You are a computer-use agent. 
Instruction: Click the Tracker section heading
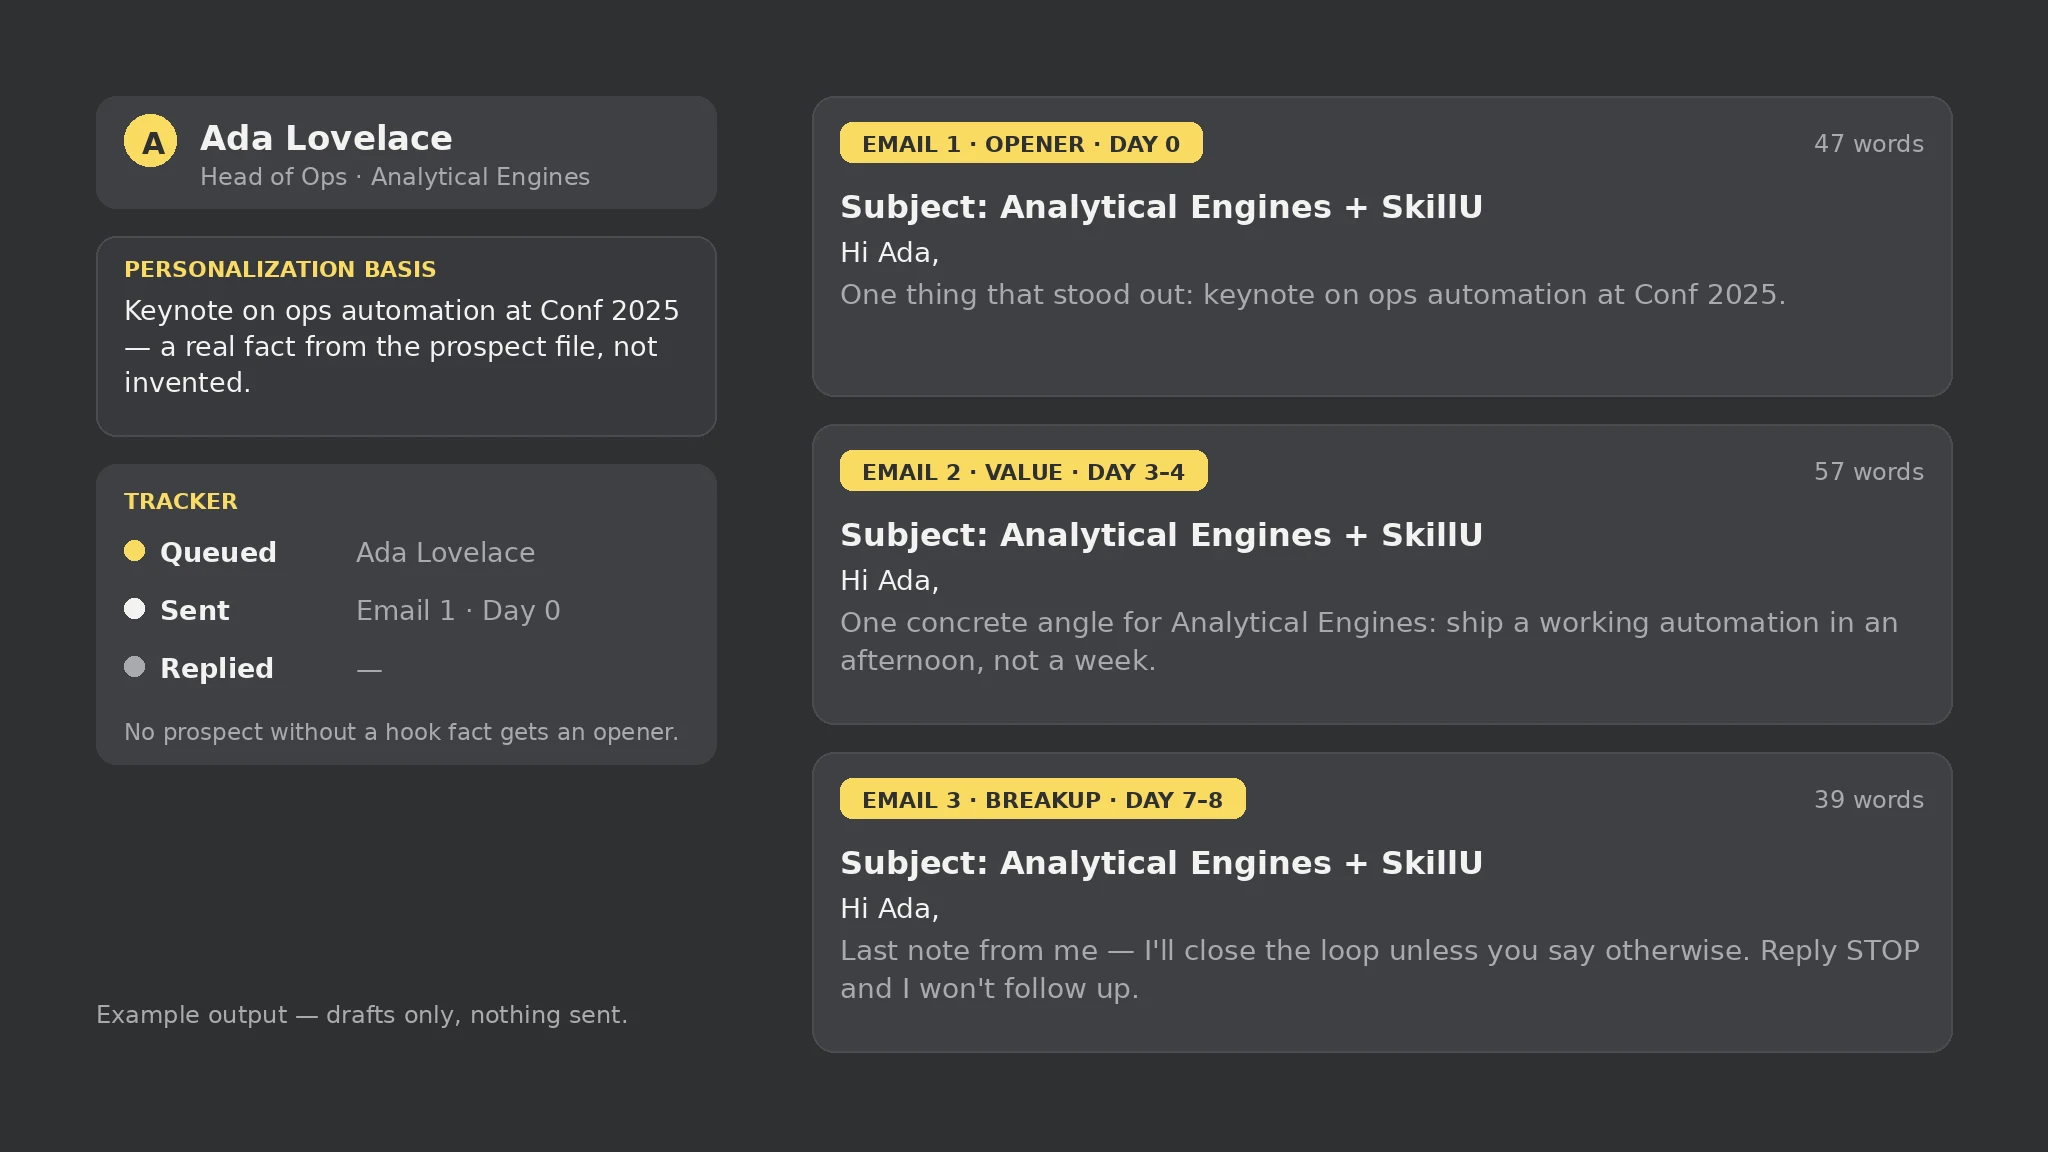coord(181,501)
